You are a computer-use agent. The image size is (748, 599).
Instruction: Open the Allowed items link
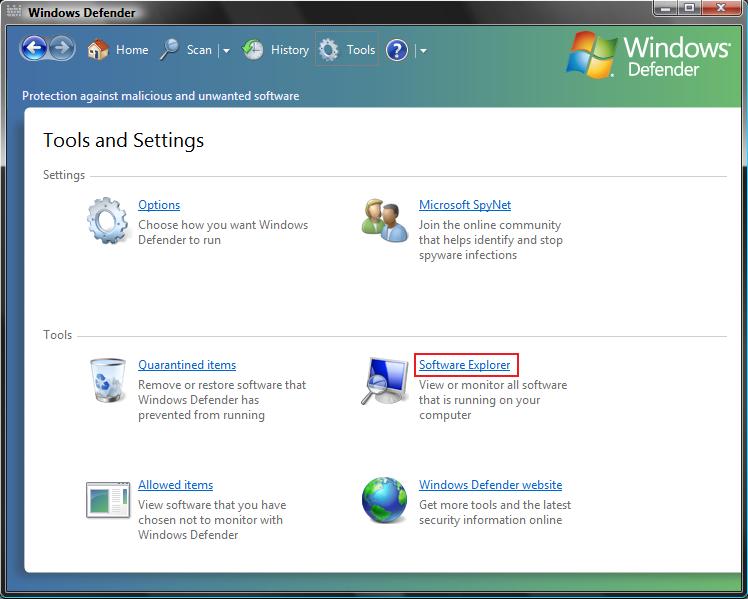[x=176, y=485]
